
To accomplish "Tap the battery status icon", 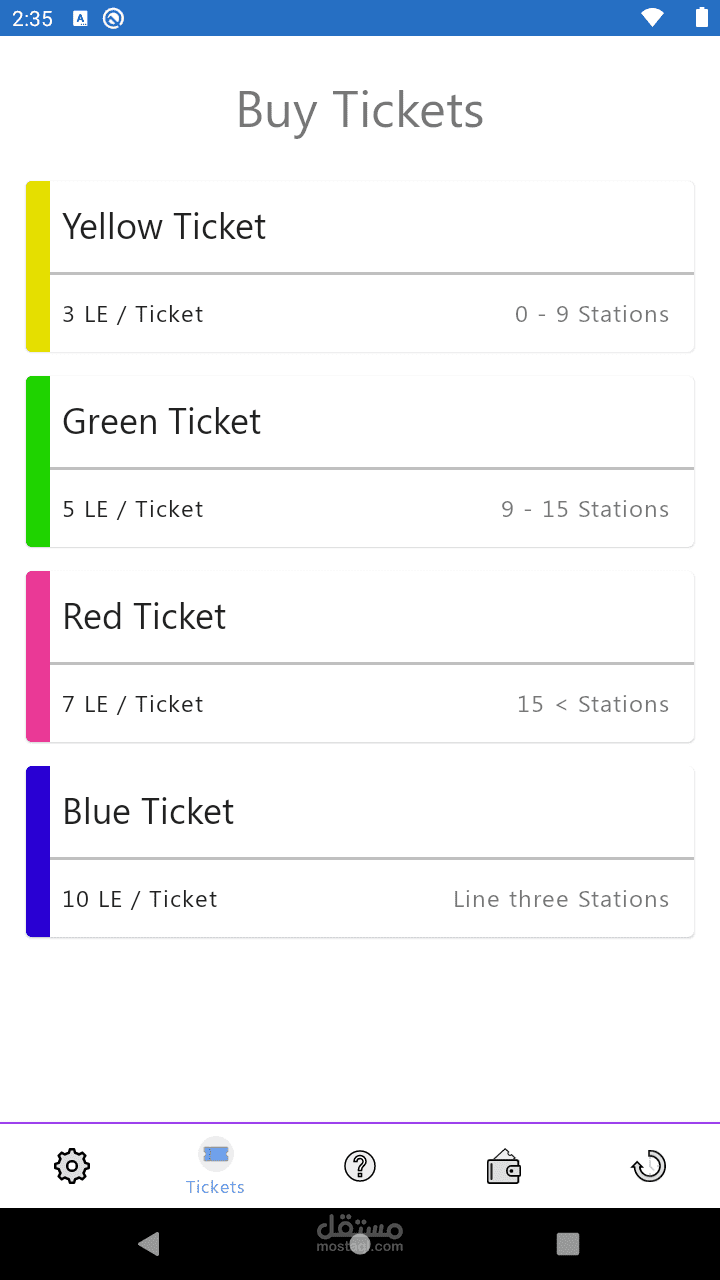I will (x=701, y=17).
